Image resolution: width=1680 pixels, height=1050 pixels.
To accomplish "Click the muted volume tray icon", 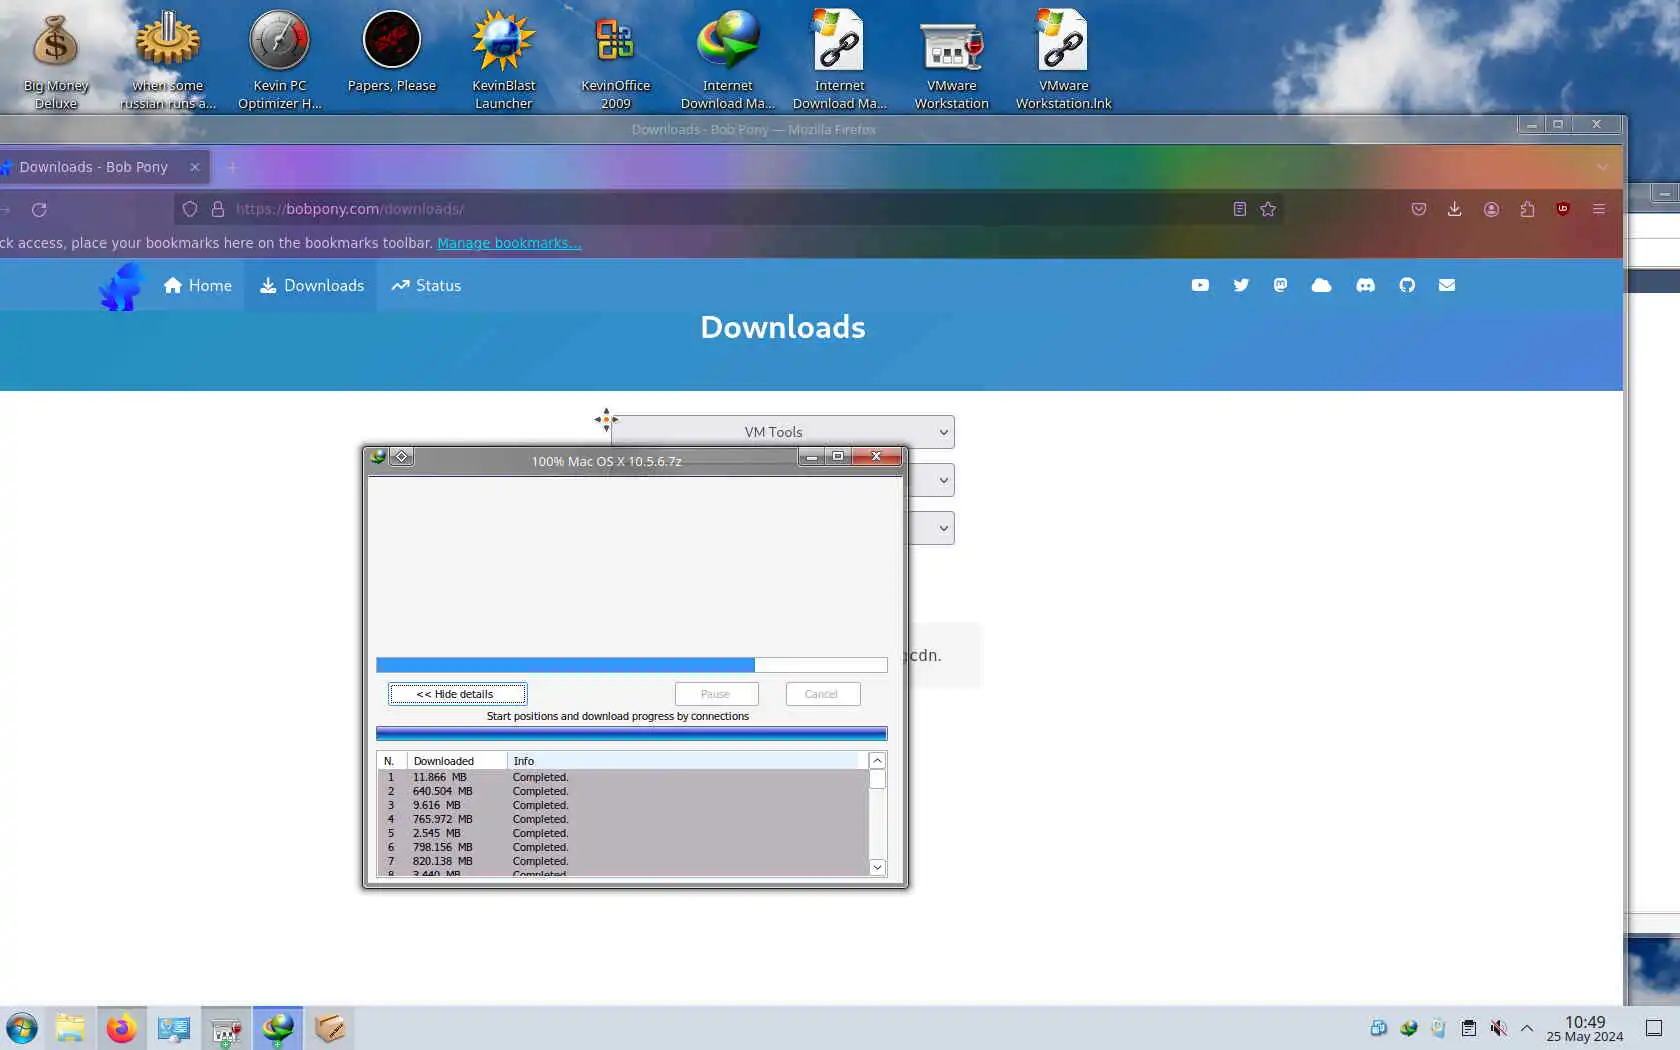I will [x=1498, y=1028].
